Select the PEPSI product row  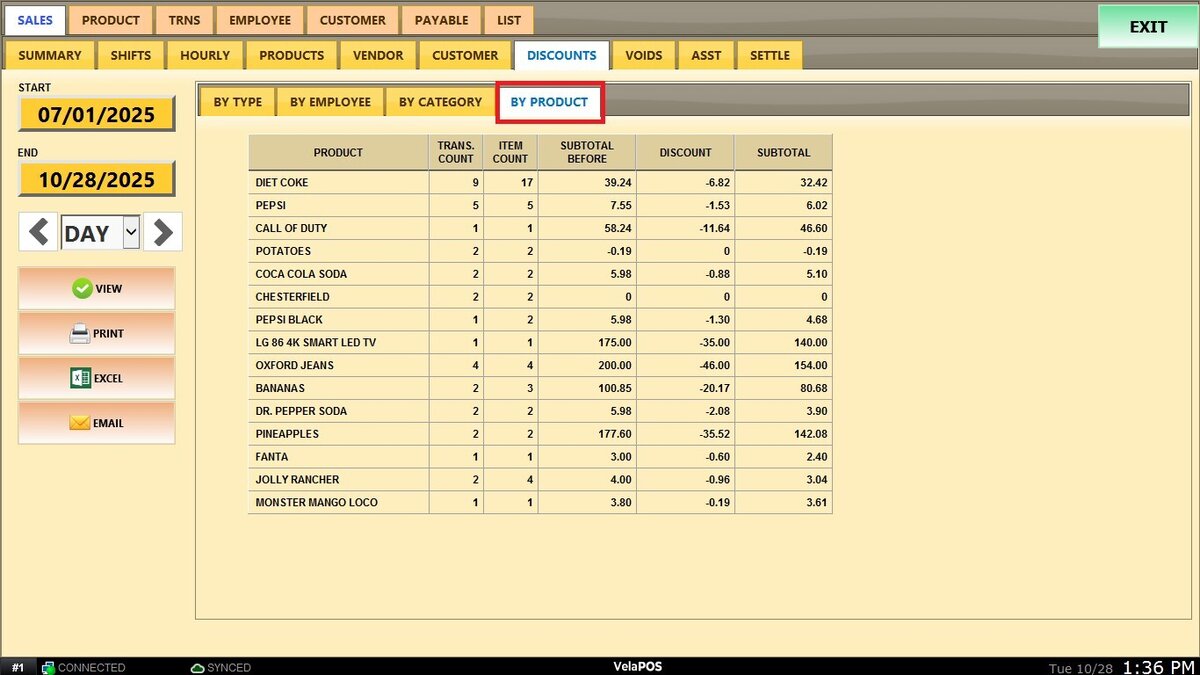point(540,205)
